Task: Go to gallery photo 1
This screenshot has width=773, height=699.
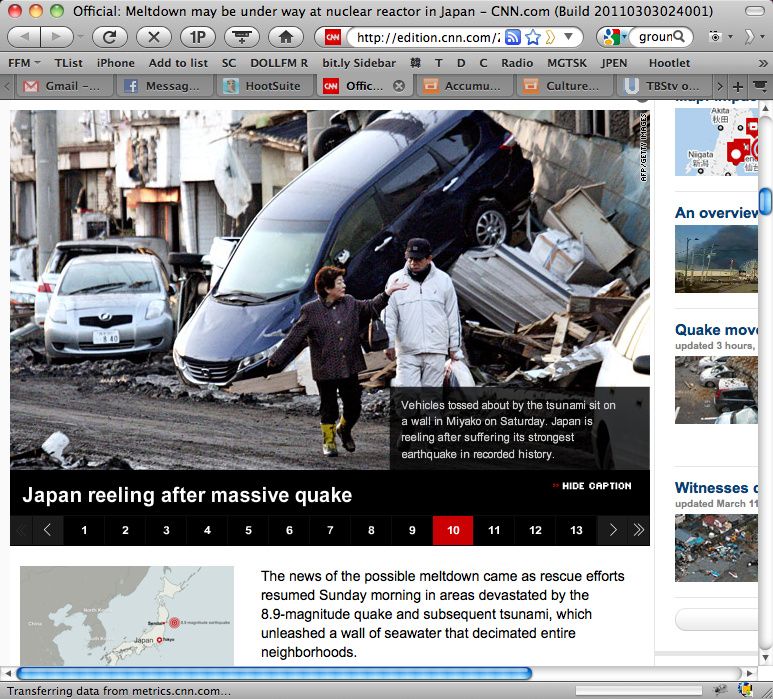Action: [84, 530]
